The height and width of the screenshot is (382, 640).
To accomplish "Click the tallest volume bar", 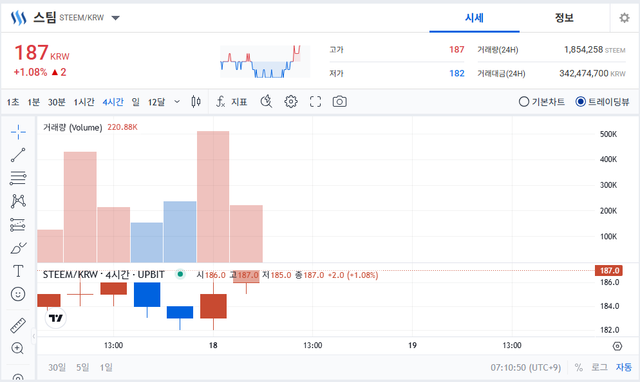I will pyautogui.click(x=213, y=197).
